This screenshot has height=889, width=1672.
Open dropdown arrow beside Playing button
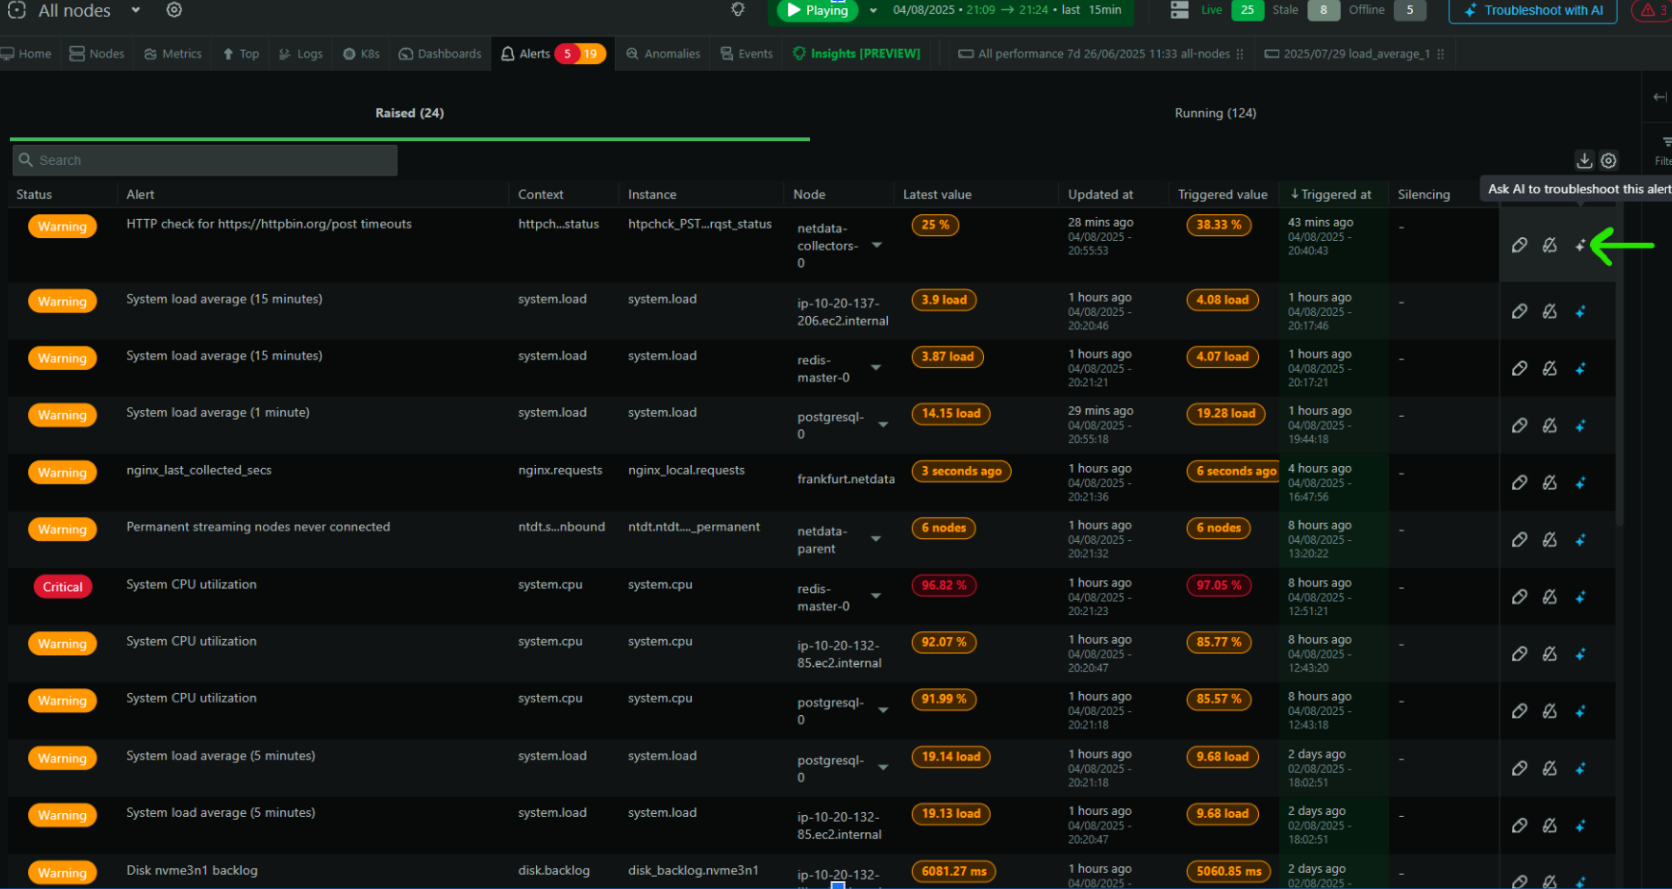pos(873,11)
